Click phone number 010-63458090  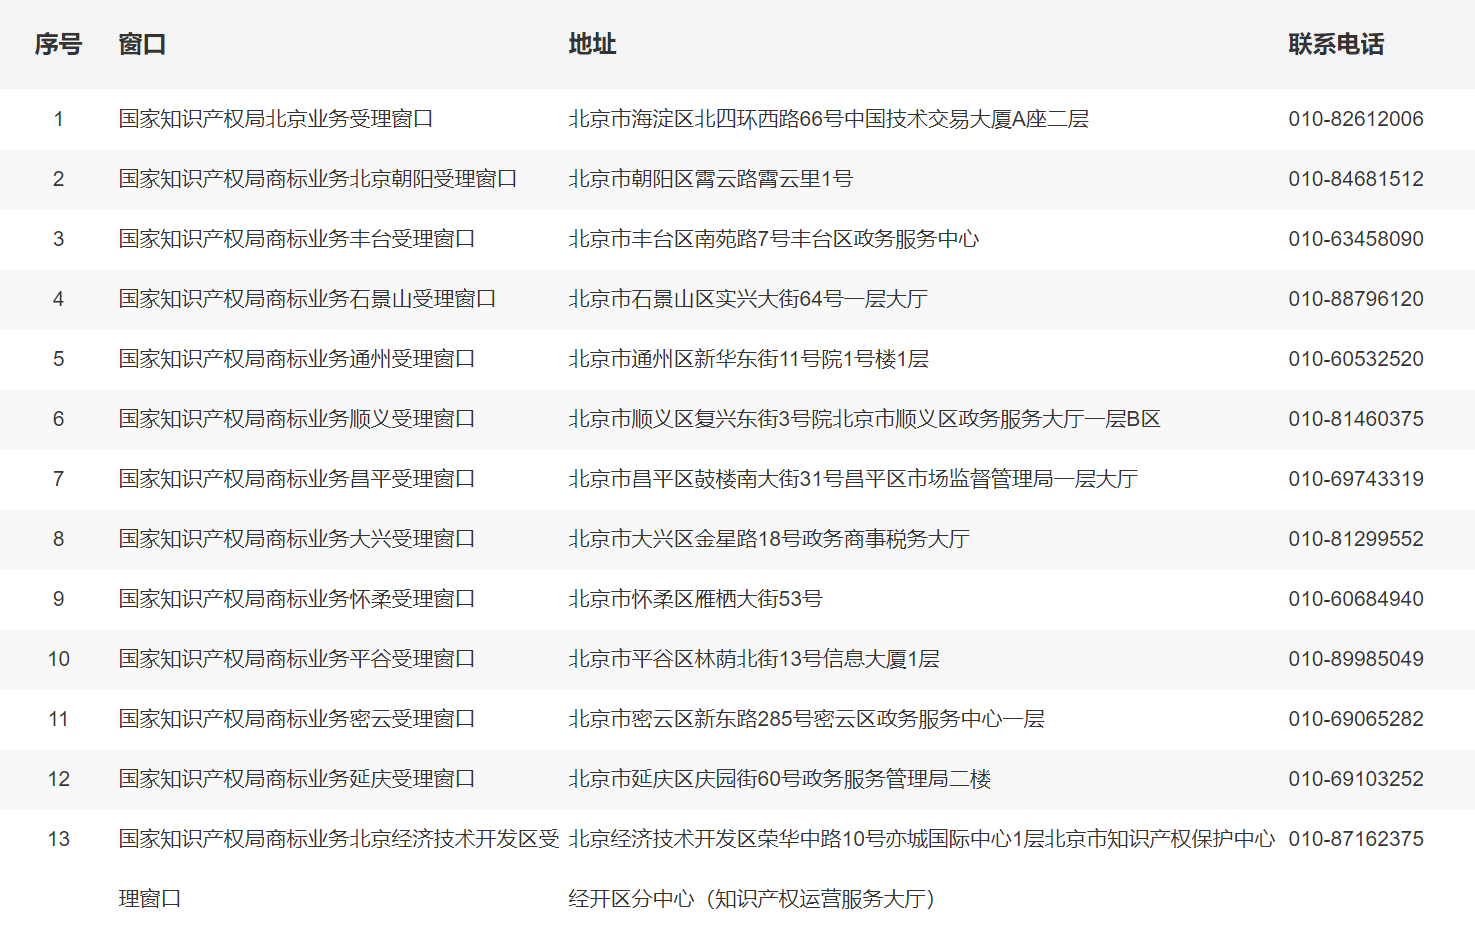coord(1356,239)
